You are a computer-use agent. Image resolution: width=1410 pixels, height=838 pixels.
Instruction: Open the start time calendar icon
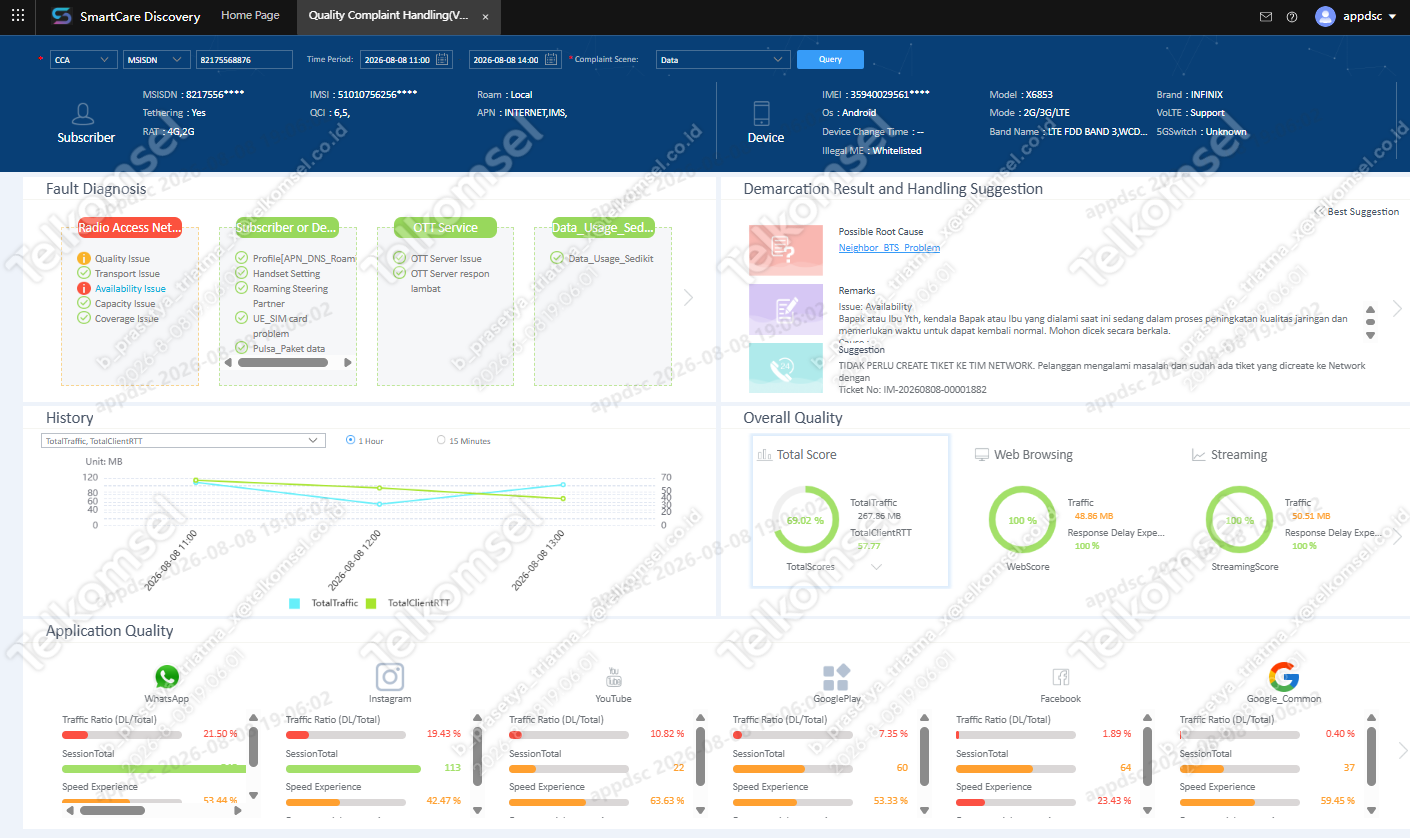click(443, 60)
